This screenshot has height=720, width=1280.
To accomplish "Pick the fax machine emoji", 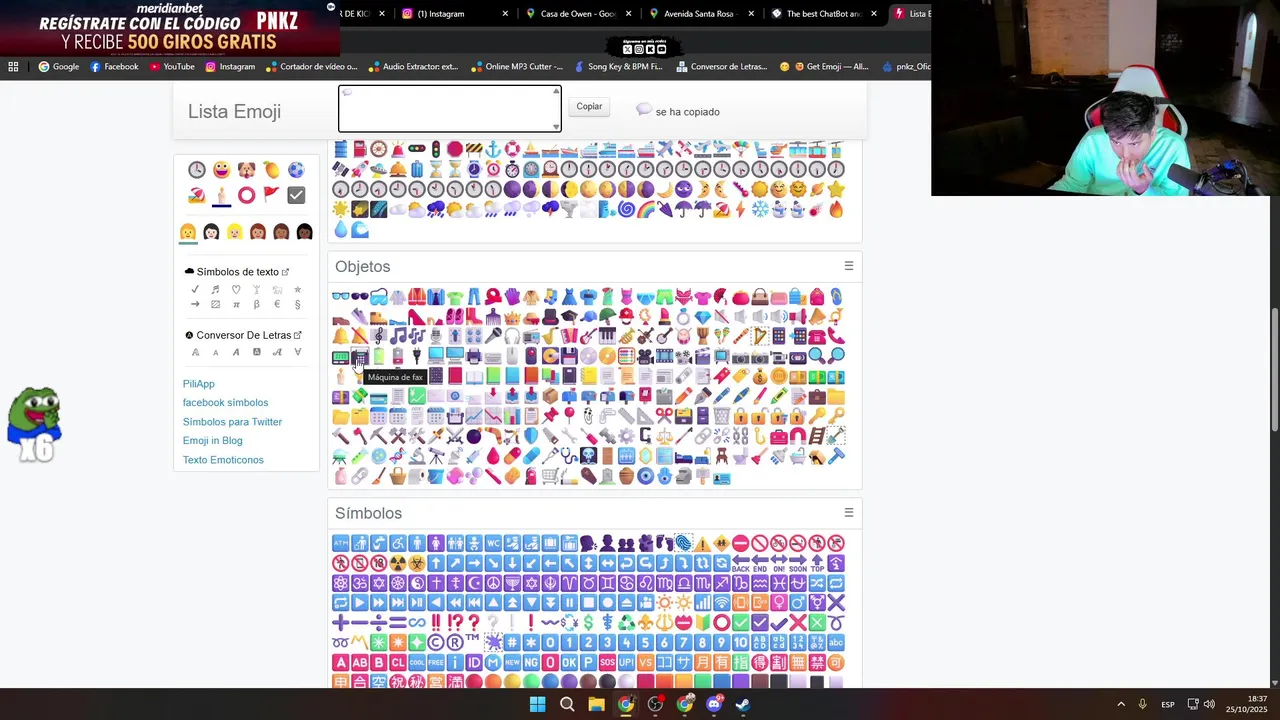I will 360,357.
